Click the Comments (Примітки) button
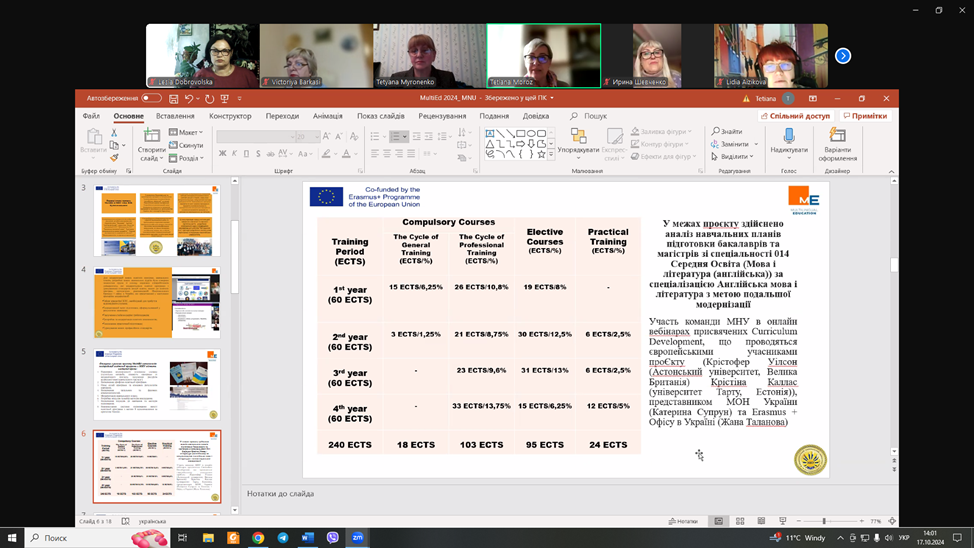Image resolution: width=974 pixels, height=548 pixels. point(865,116)
